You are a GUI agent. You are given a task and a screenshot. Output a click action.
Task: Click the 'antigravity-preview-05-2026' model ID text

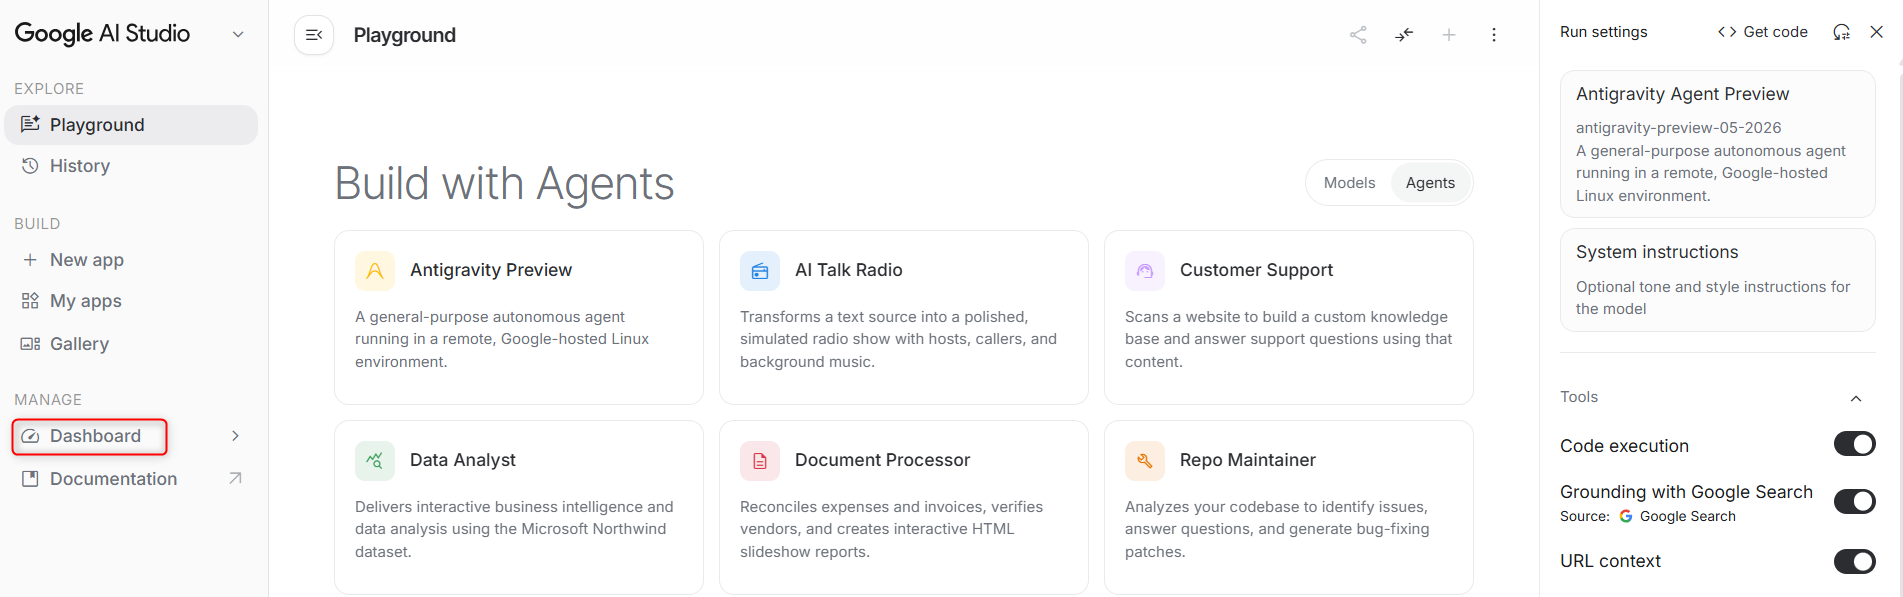coord(1678,128)
